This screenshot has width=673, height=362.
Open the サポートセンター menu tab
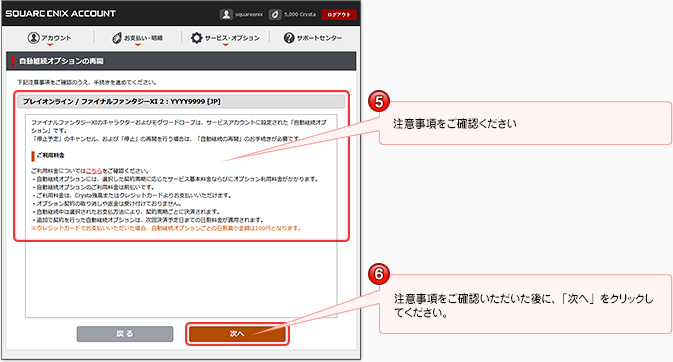tap(312, 38)
